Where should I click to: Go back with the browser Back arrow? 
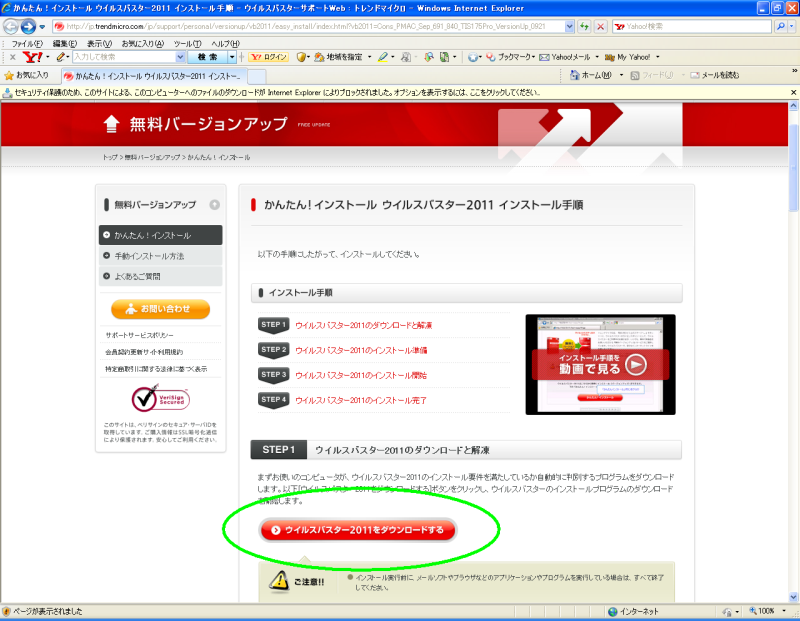10,26
